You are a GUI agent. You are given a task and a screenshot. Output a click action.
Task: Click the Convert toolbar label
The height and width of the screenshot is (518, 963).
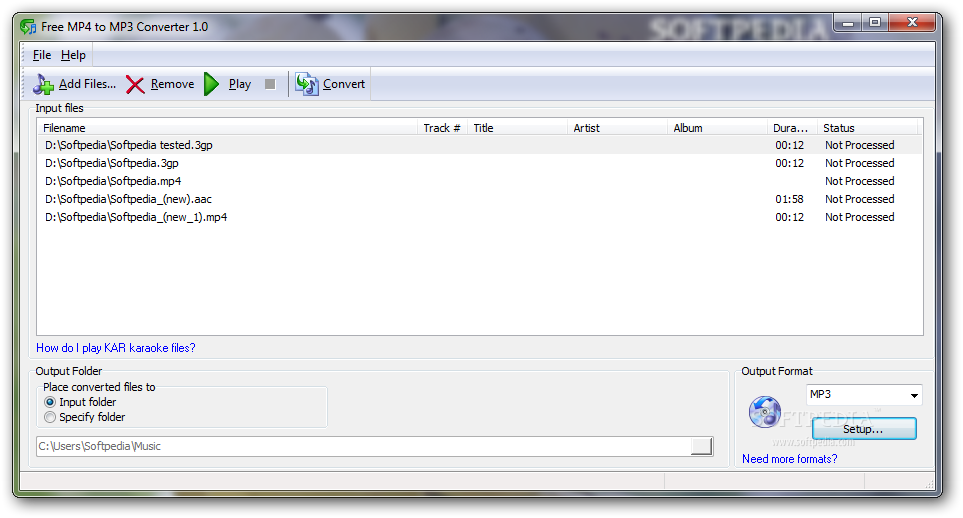coord(343,84)
